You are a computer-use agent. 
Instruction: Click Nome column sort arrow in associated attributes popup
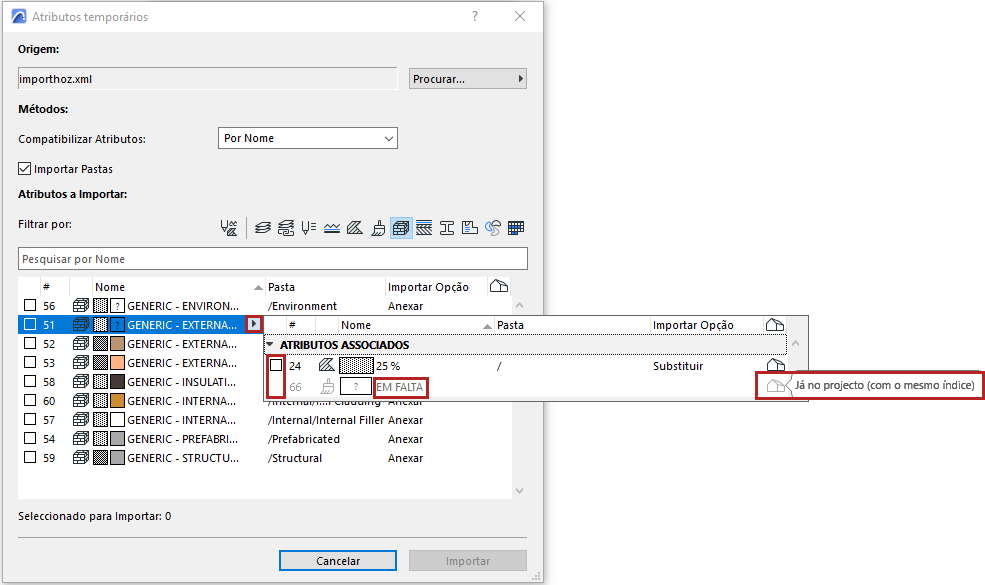(x=487, y=325)
